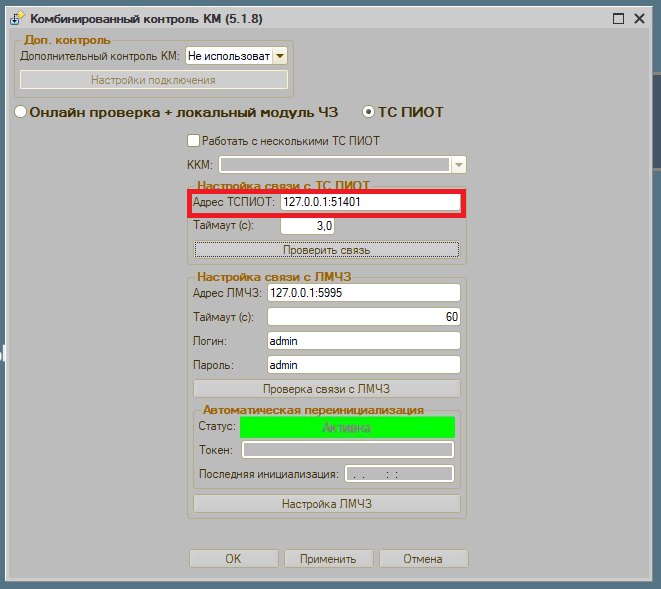Click Проверка связи с ЛМЧЗ button

point(327,389)
